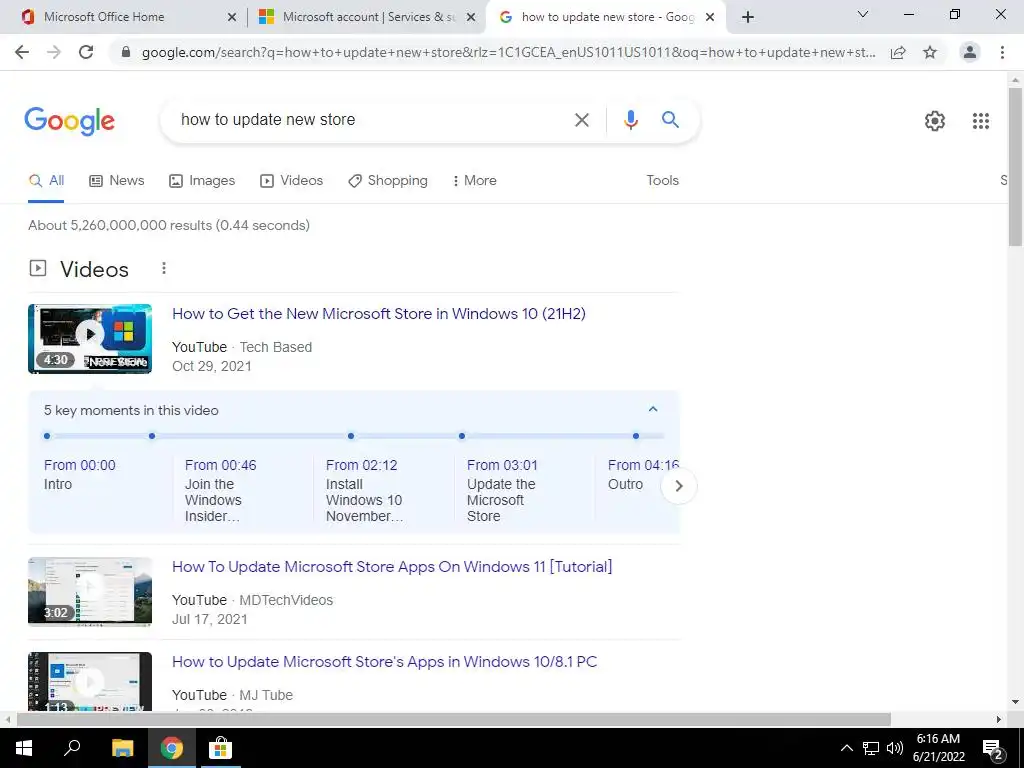Jump to the From 00:00 Intro moment
1024x768 pixels.
80,475
